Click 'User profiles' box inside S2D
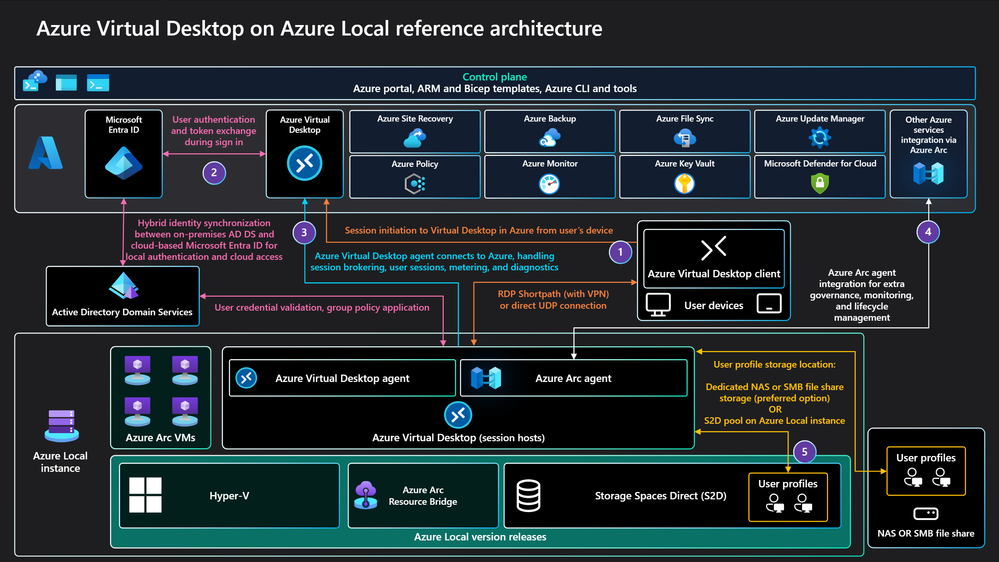The image size is (999, 562). (x=787, y=497)
